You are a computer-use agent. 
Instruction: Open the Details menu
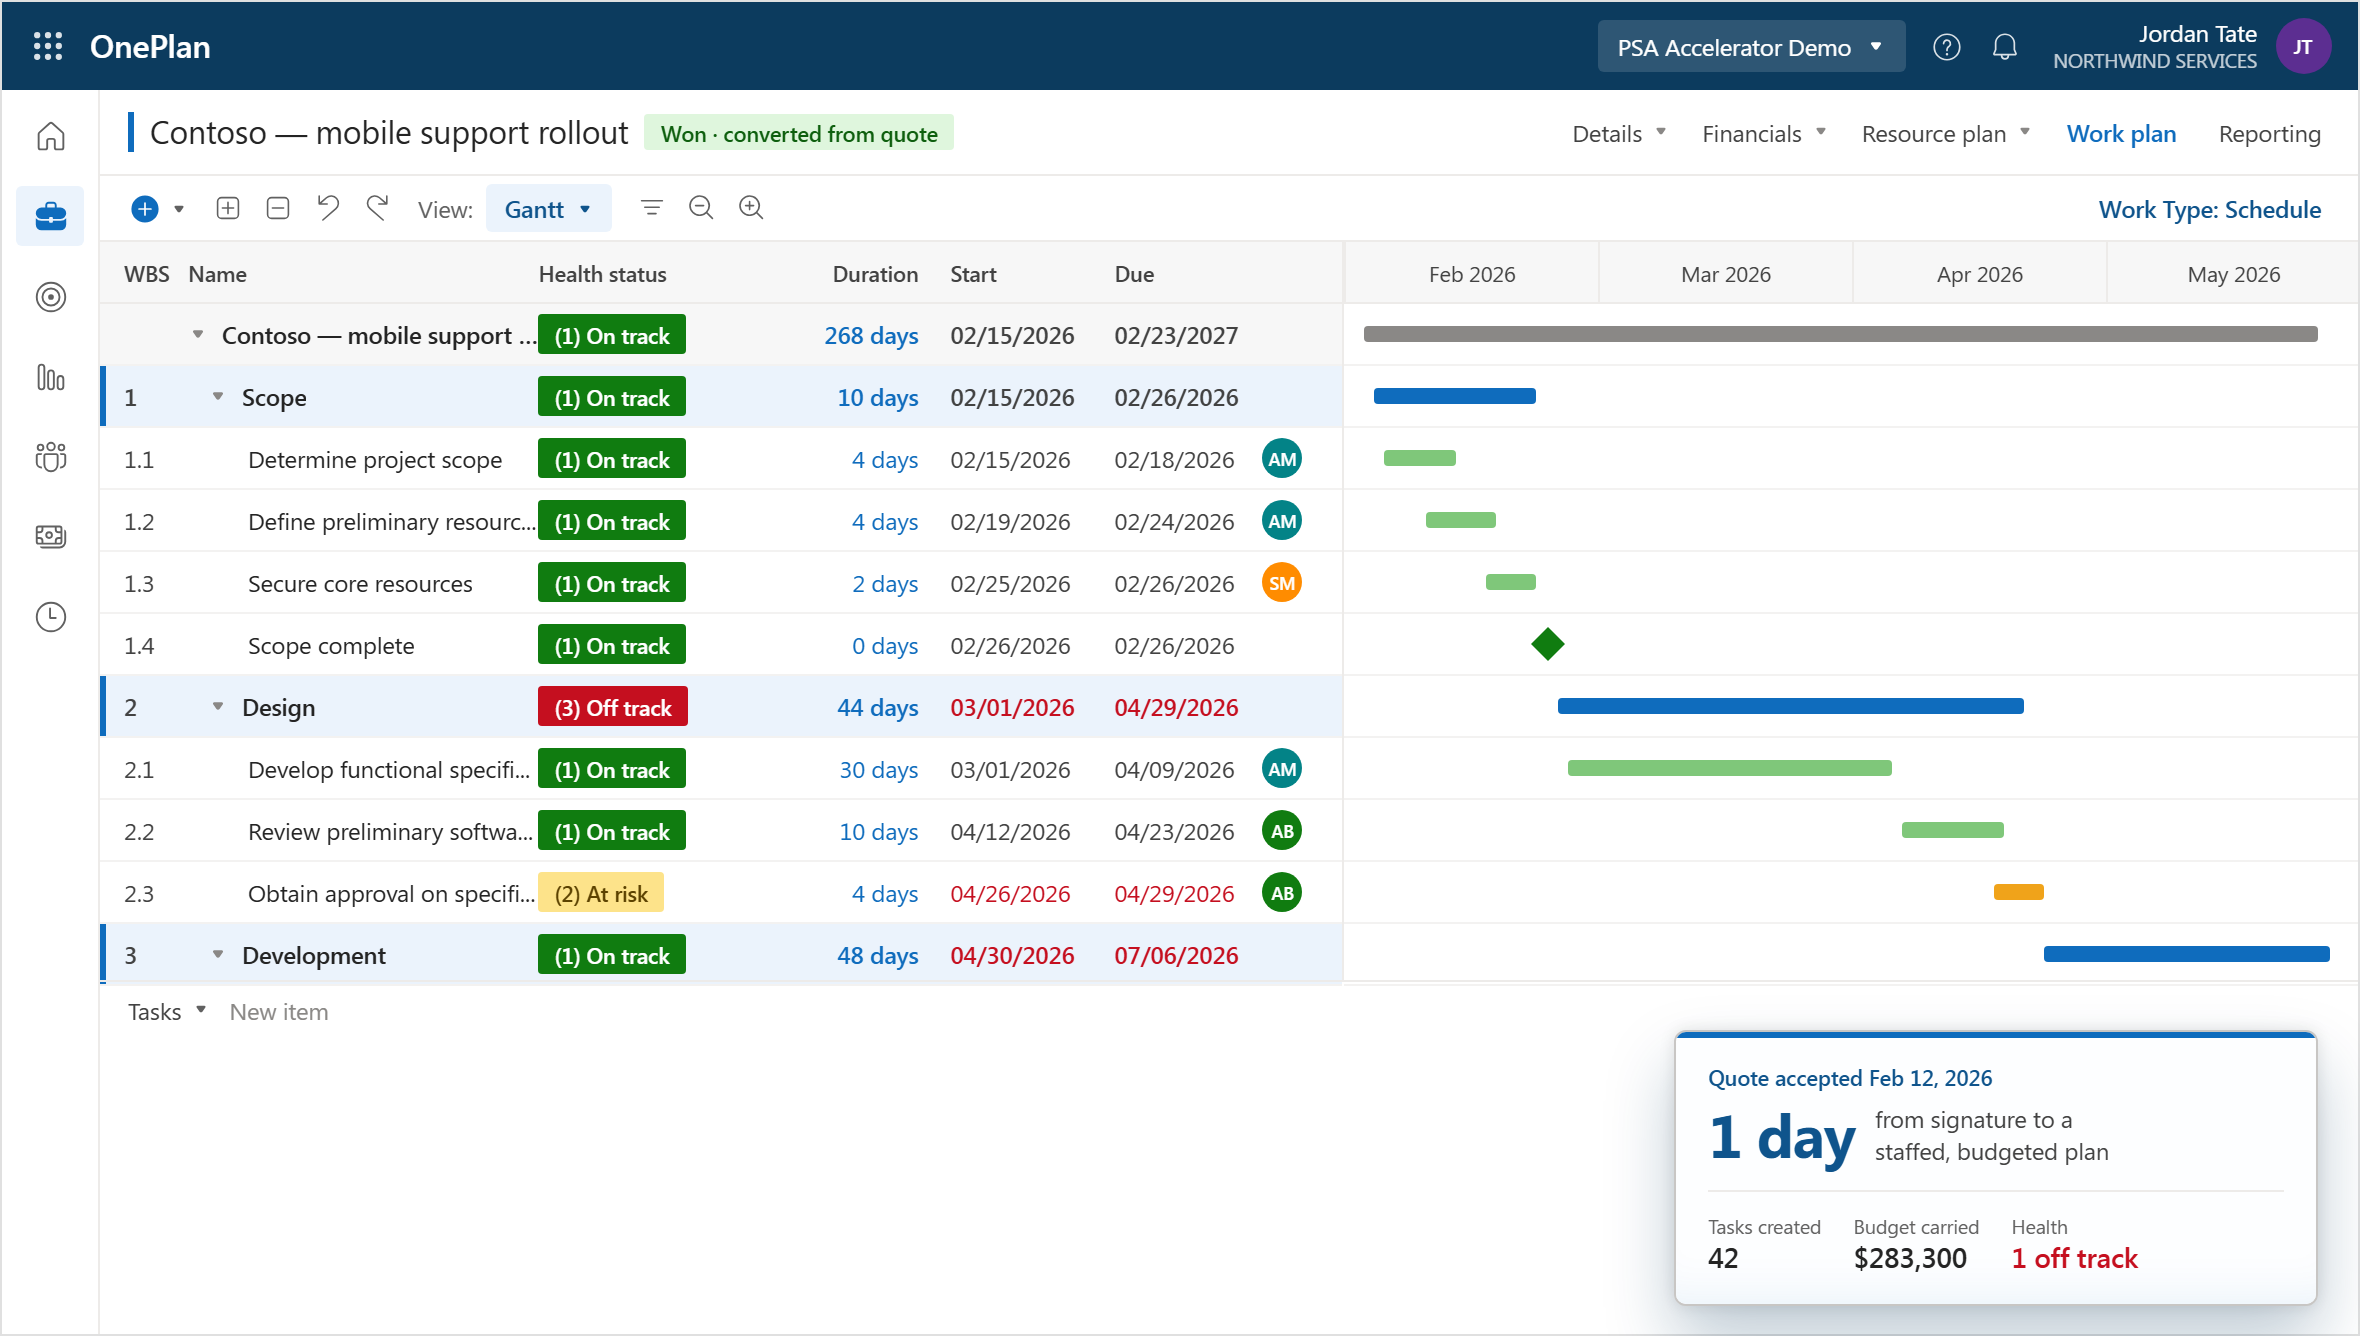tap(1619, 134)
